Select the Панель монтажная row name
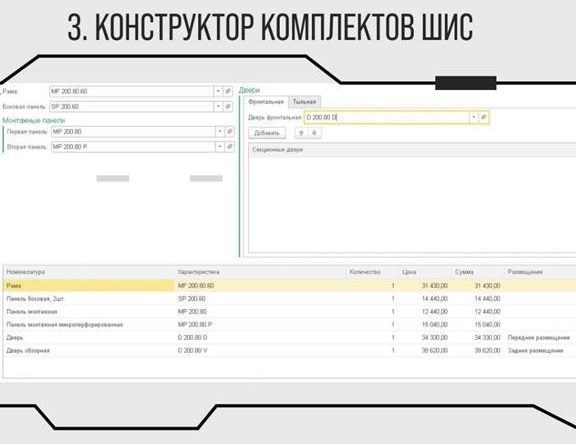 [x=32, y=312]
